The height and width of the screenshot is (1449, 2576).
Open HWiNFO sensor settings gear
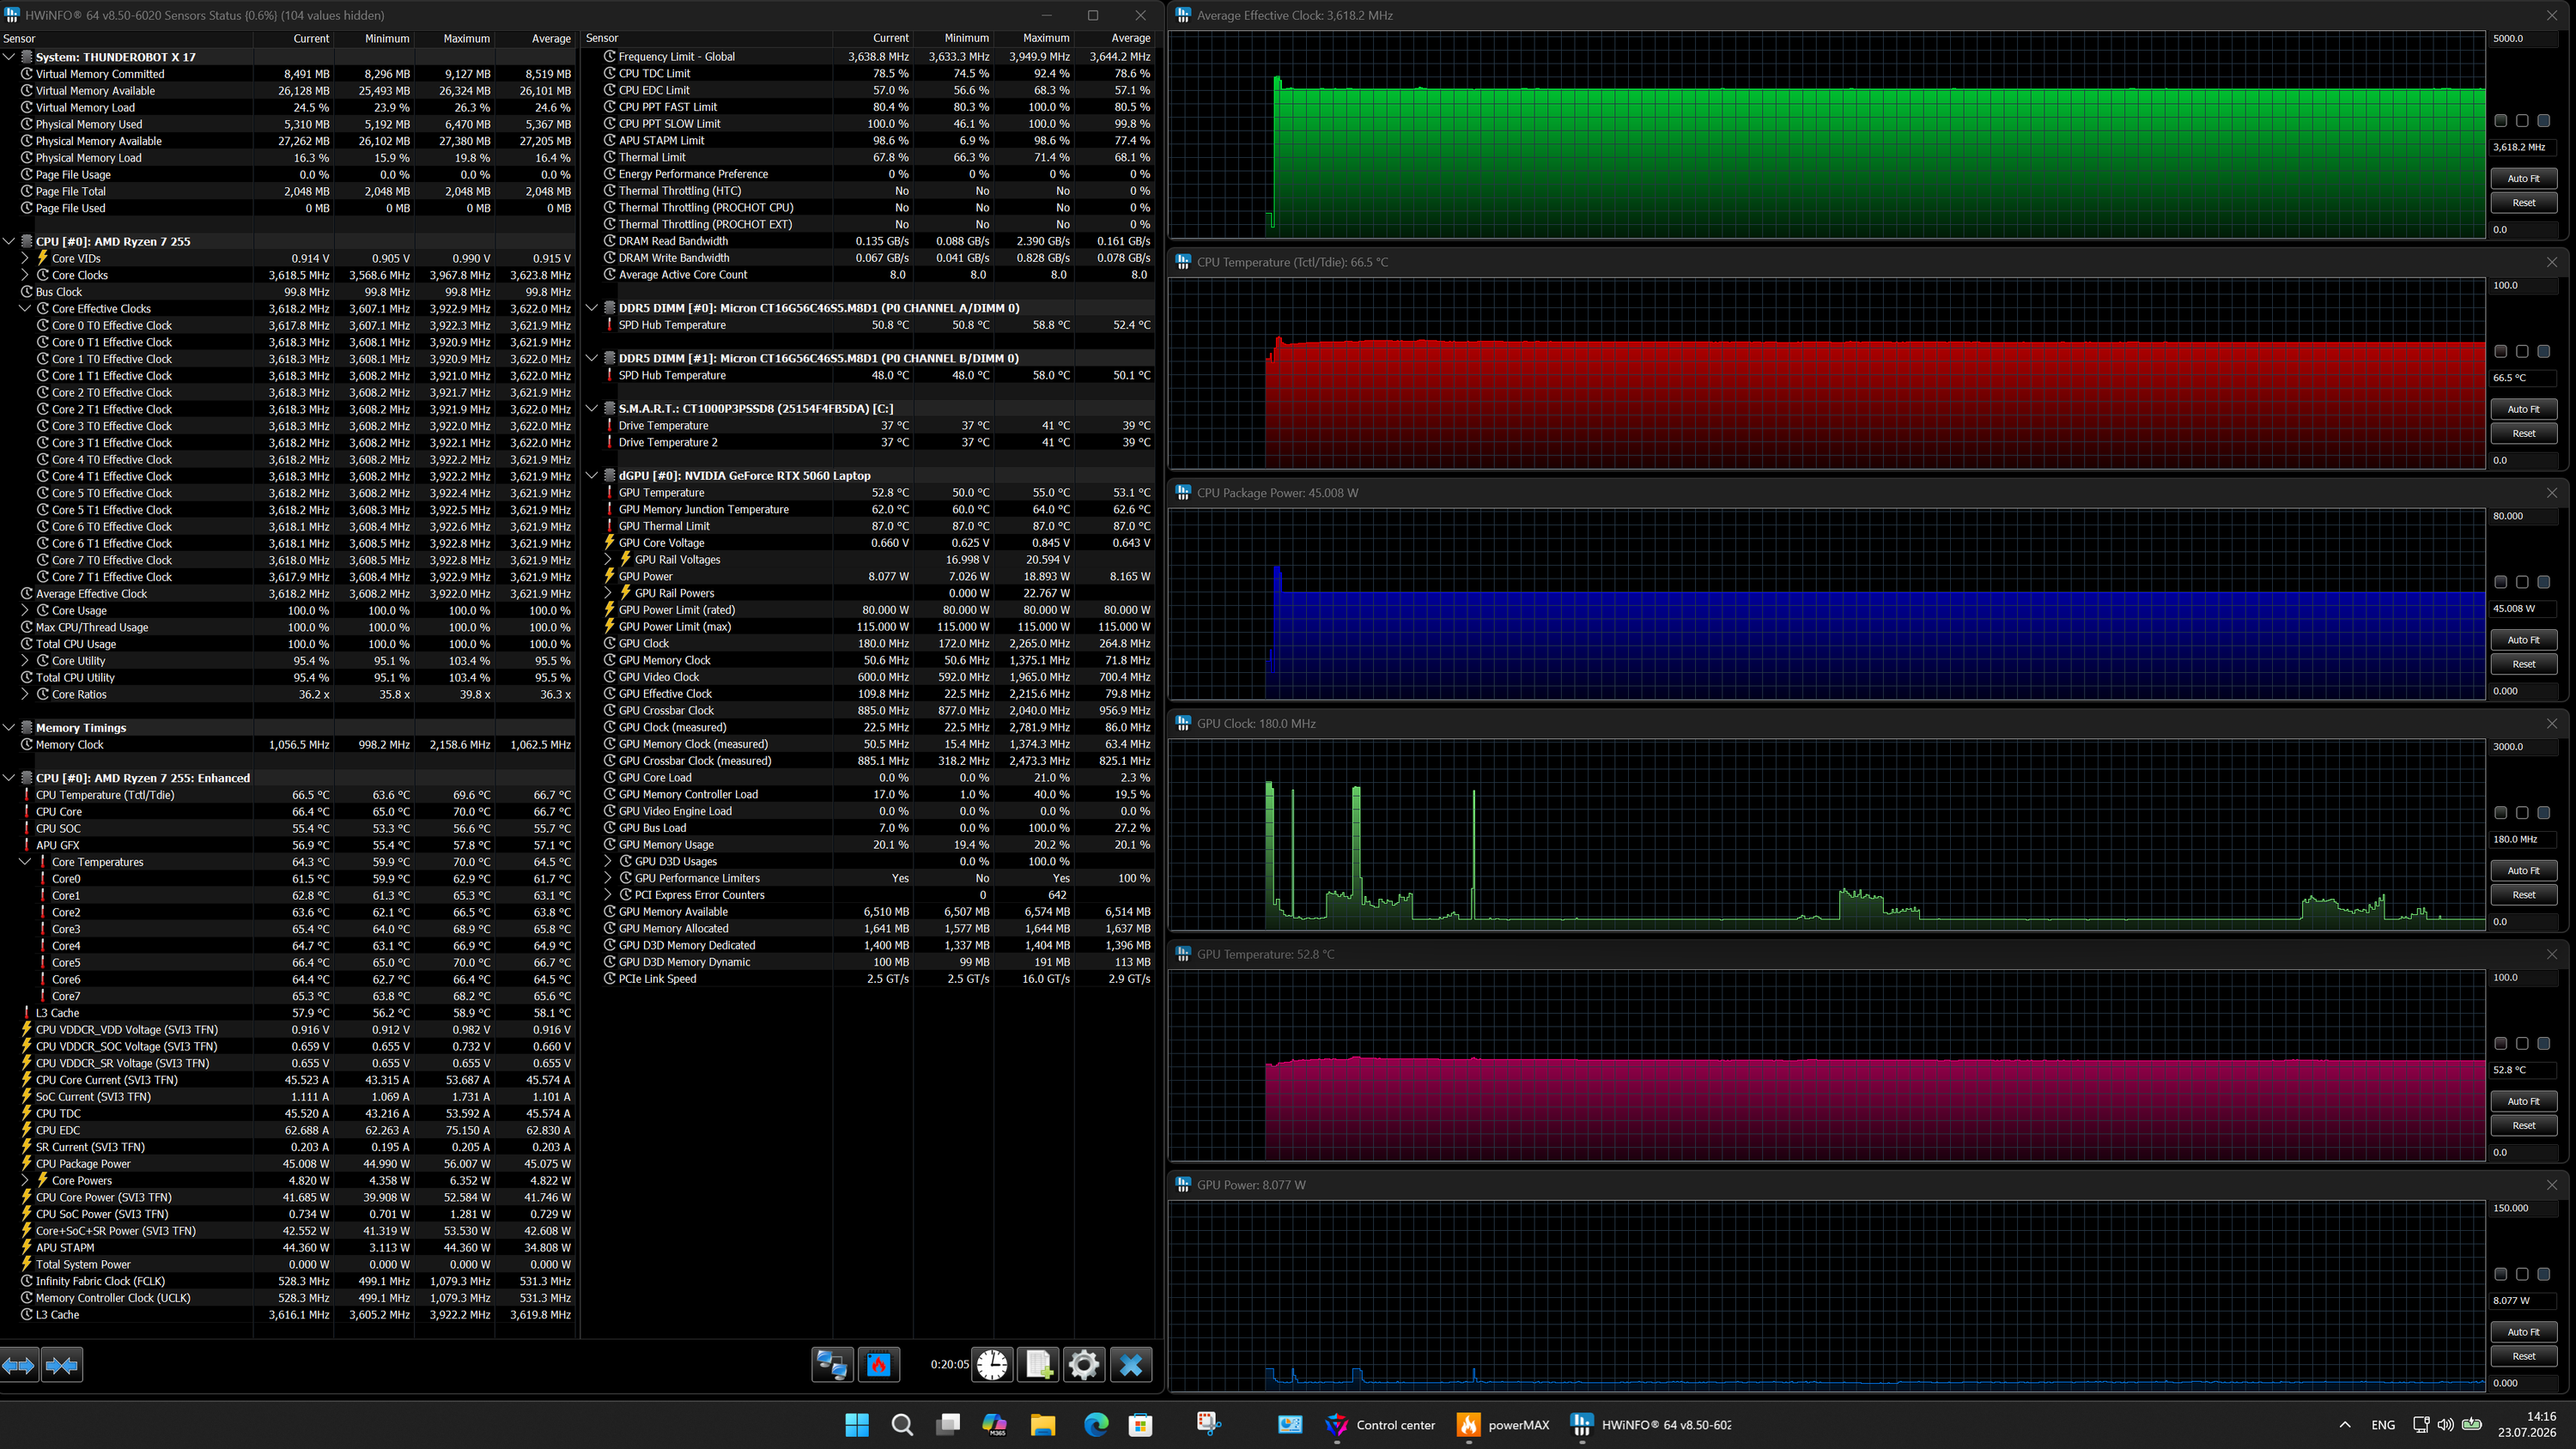[1084, 1364]
